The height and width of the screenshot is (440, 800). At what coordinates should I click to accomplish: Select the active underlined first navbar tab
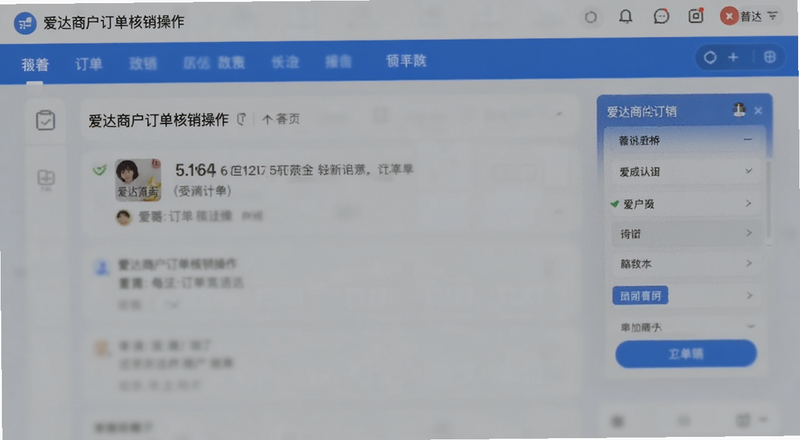pos(35,65)
